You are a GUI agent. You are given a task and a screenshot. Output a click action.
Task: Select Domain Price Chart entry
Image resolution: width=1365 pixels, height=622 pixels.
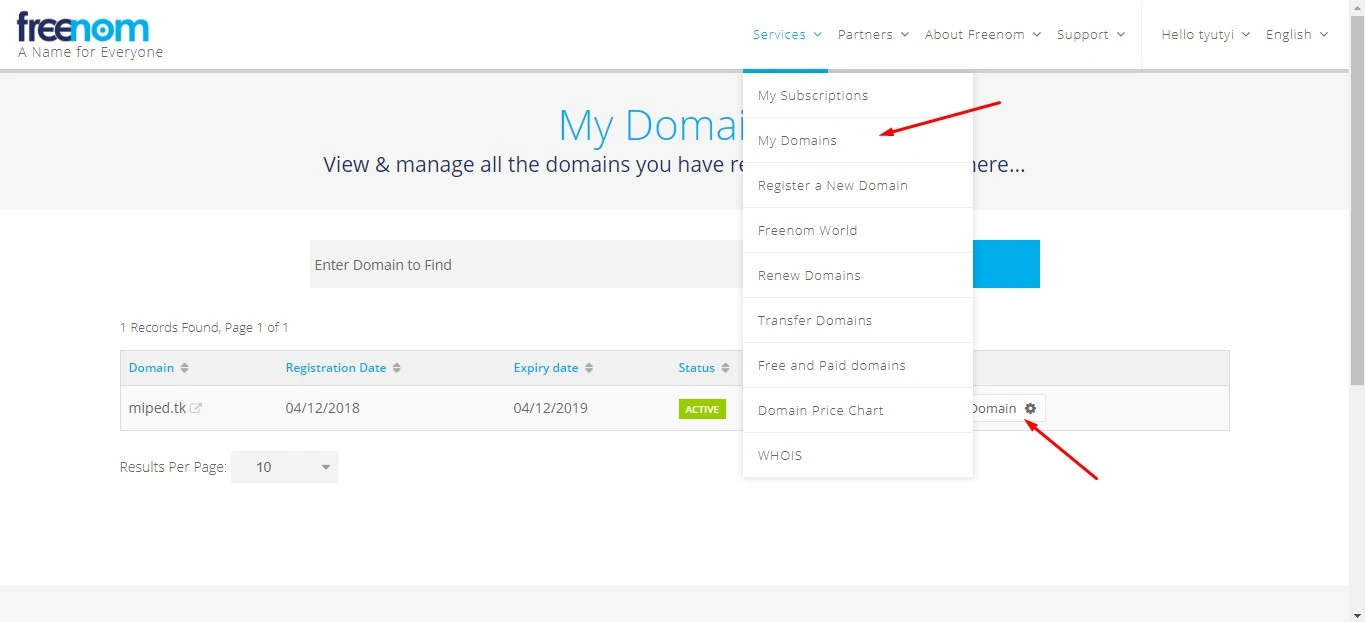click(858, 410)
